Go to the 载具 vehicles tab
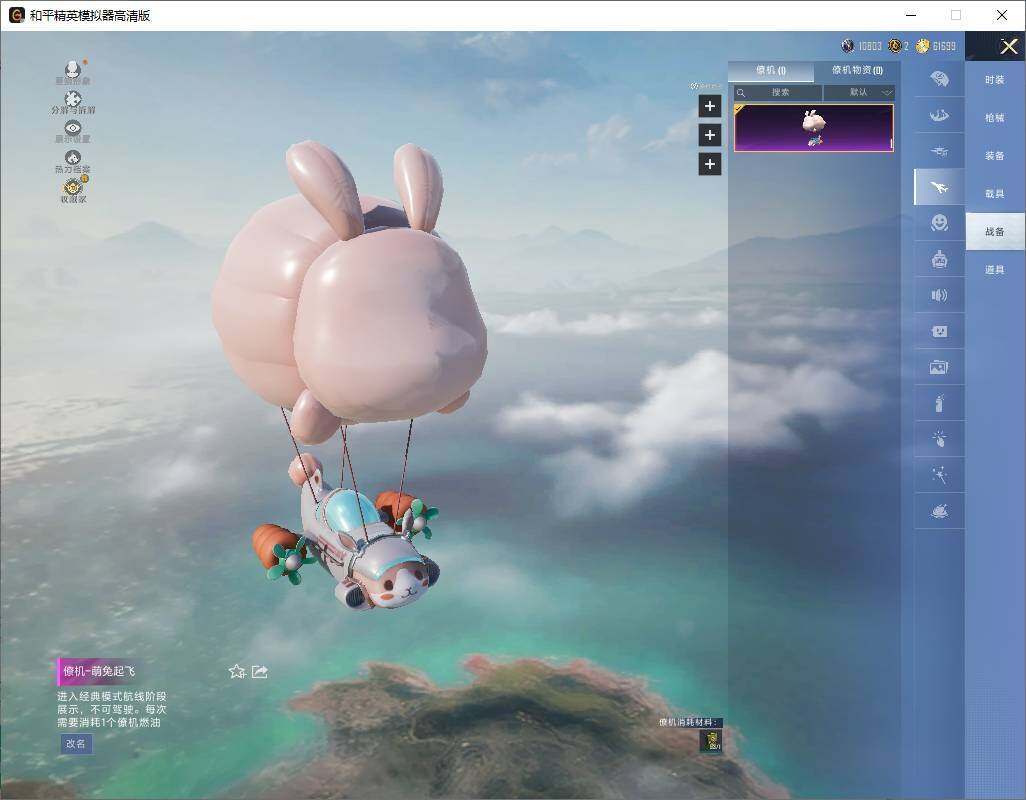The width and height of the screenshot is (1026, 800). [995, 194]
